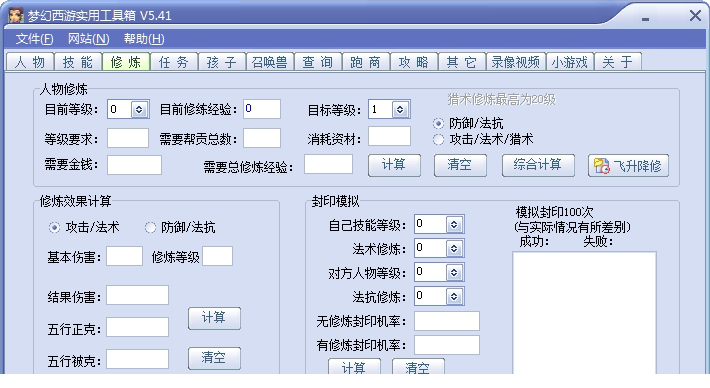This screenshot has height=388, width=710.
Task: Adjust the 目标等级 spinner arrows
Action: (400, 110)
